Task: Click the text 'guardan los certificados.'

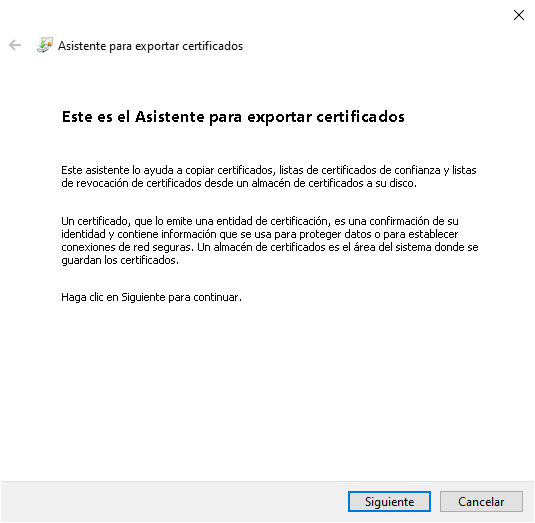Action: (120, 260)
